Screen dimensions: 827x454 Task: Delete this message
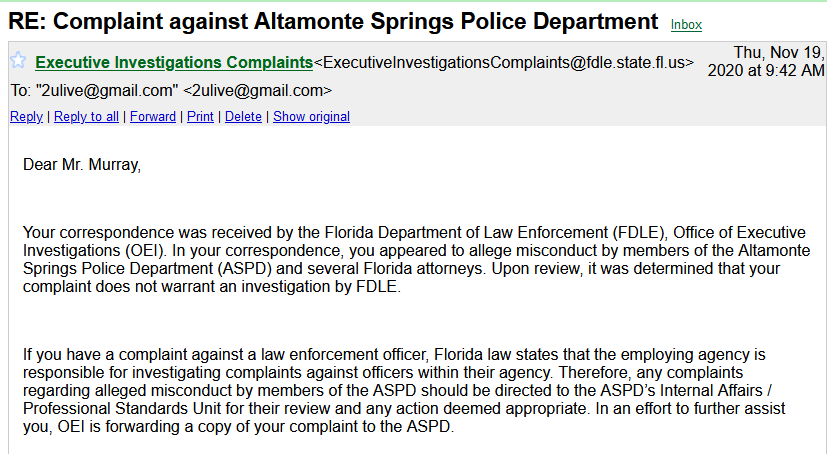(x=243, y=117)
